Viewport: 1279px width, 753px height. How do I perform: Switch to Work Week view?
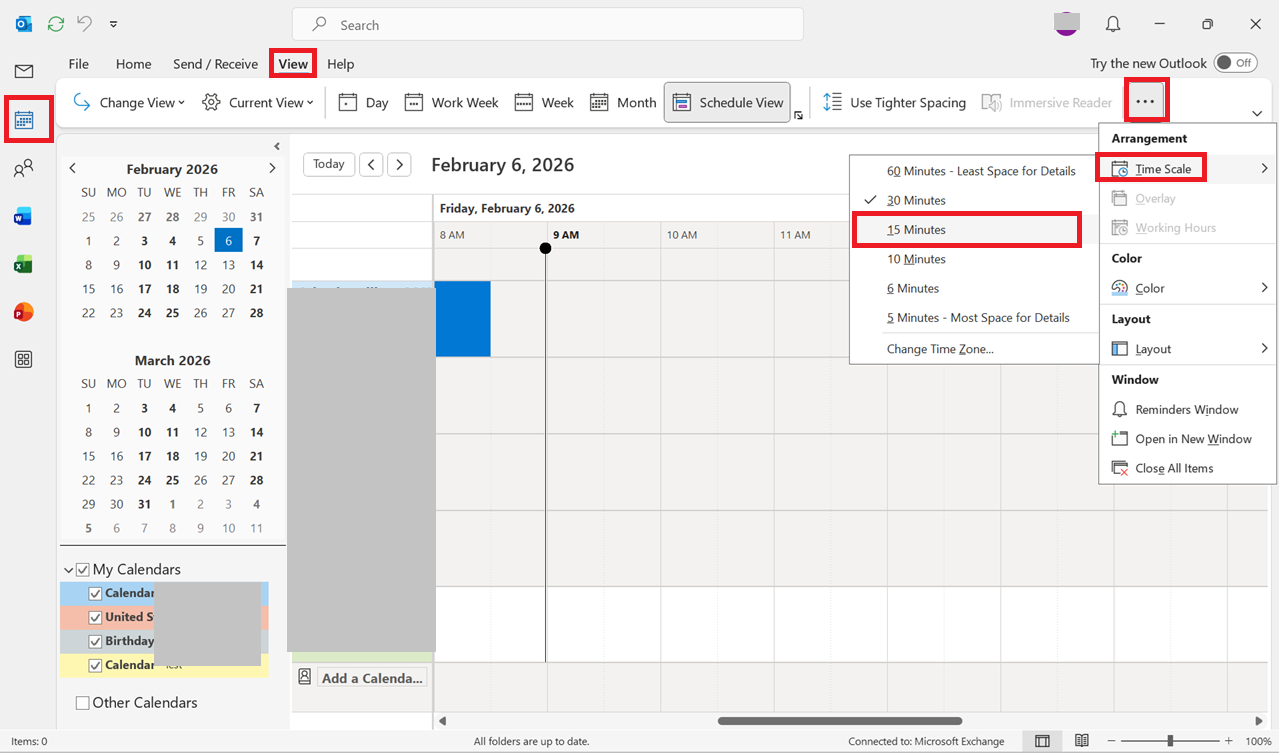tap(452, 102)
